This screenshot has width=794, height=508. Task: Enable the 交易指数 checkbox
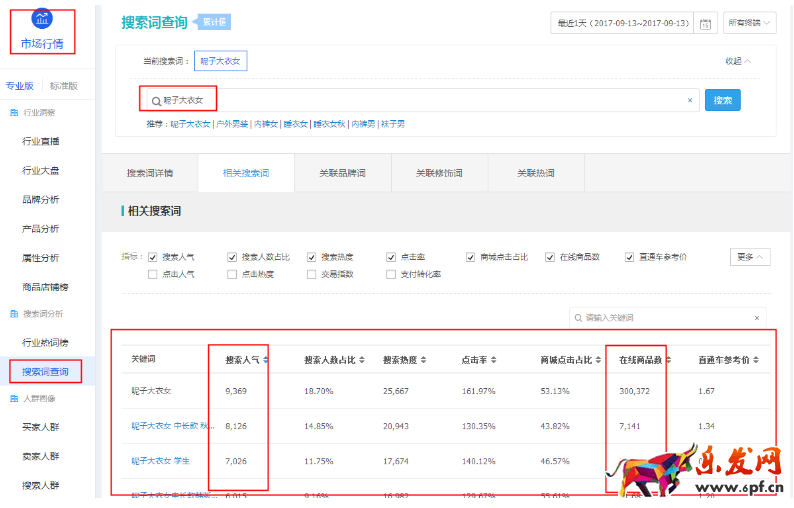(312, 274)
